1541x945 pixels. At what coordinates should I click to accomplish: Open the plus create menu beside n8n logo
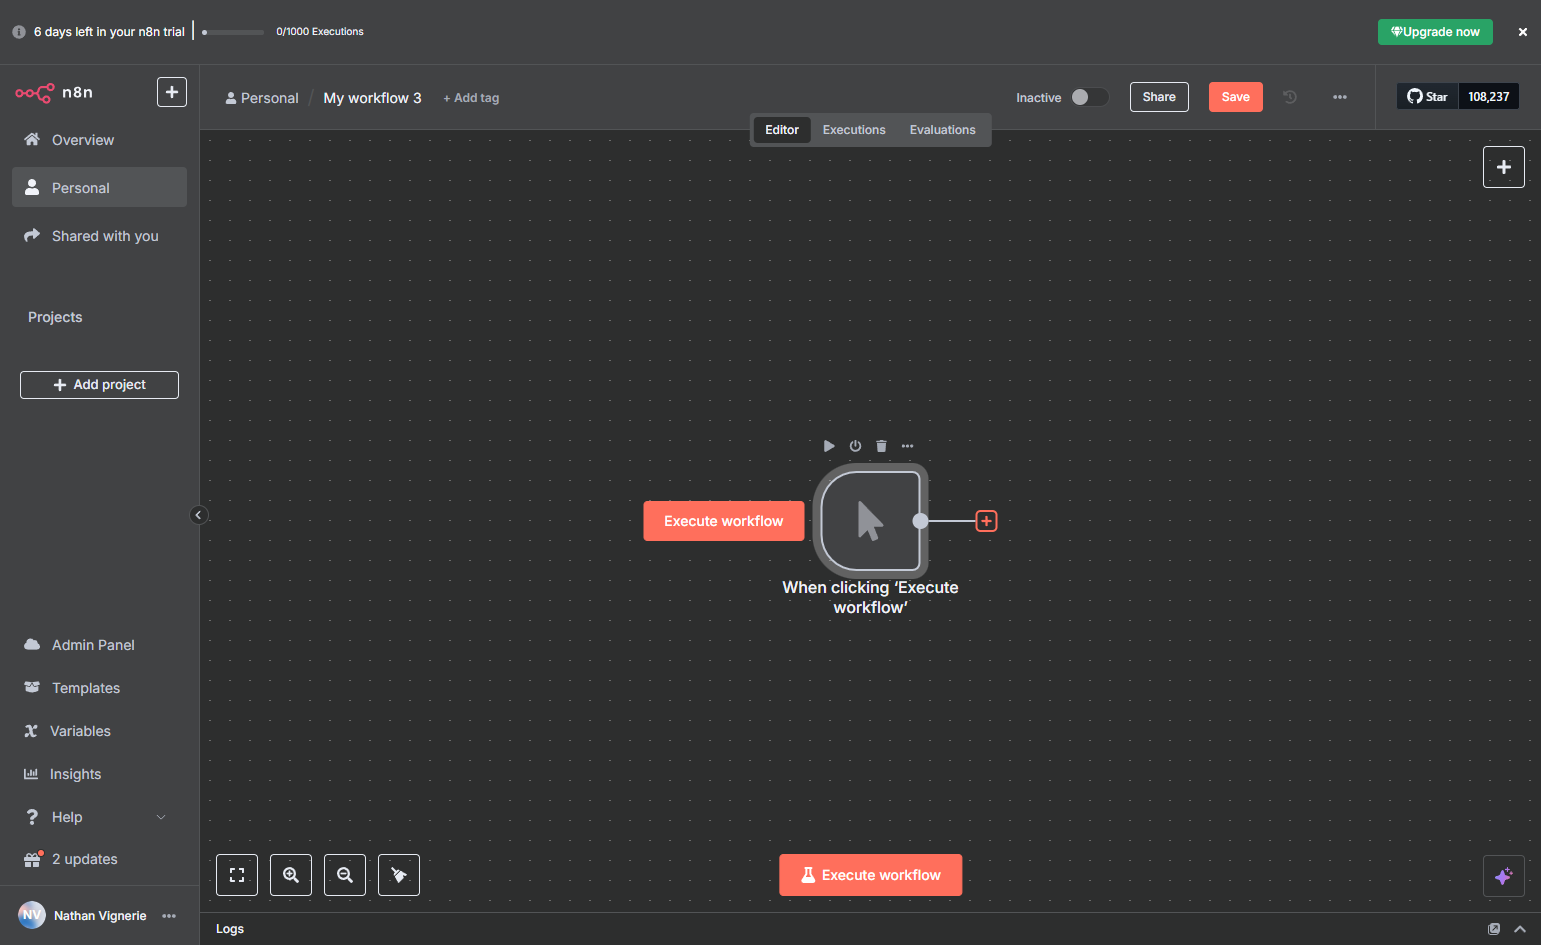tap(172, 92)
